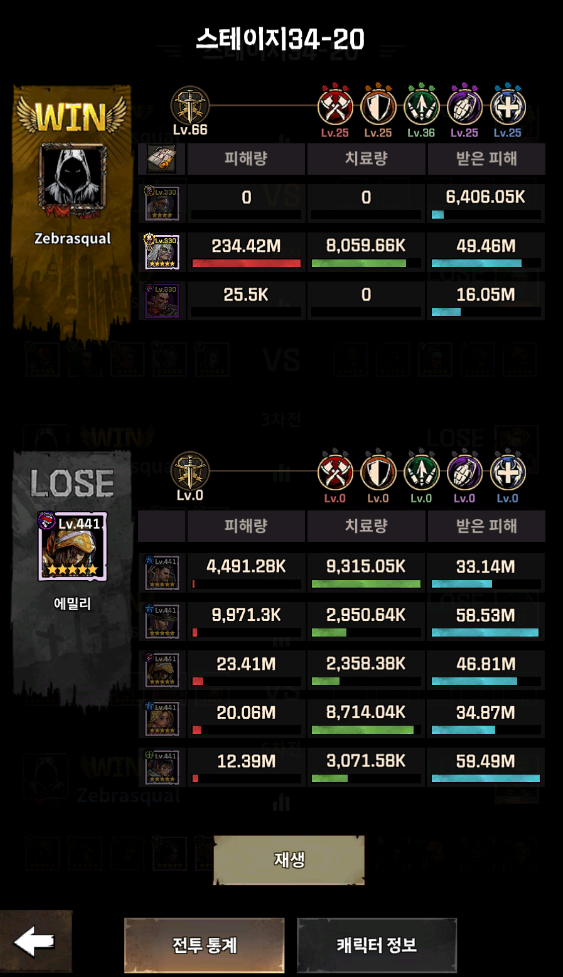The image size is (563, 977).
Task: Open the 전투 통계 tab
Action: coord(204,945)
